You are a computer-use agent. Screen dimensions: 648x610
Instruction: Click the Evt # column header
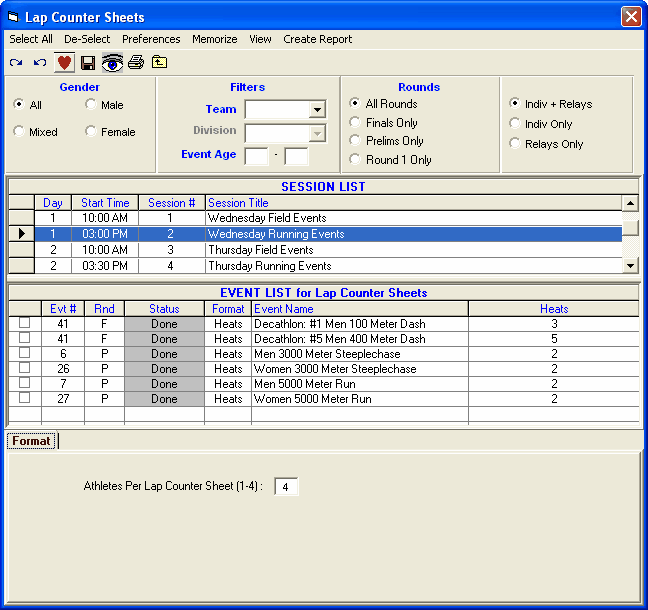[x=63, y=309]
